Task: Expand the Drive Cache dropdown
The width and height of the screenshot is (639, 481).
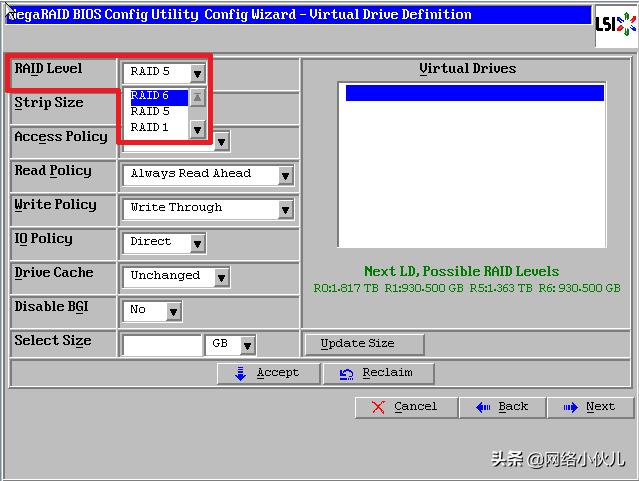Action: tap(221, 278)
